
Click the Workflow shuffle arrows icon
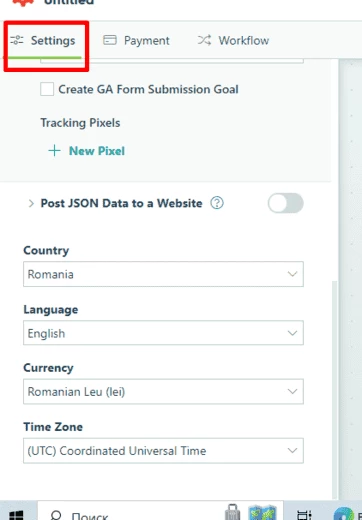coord(204,40)
